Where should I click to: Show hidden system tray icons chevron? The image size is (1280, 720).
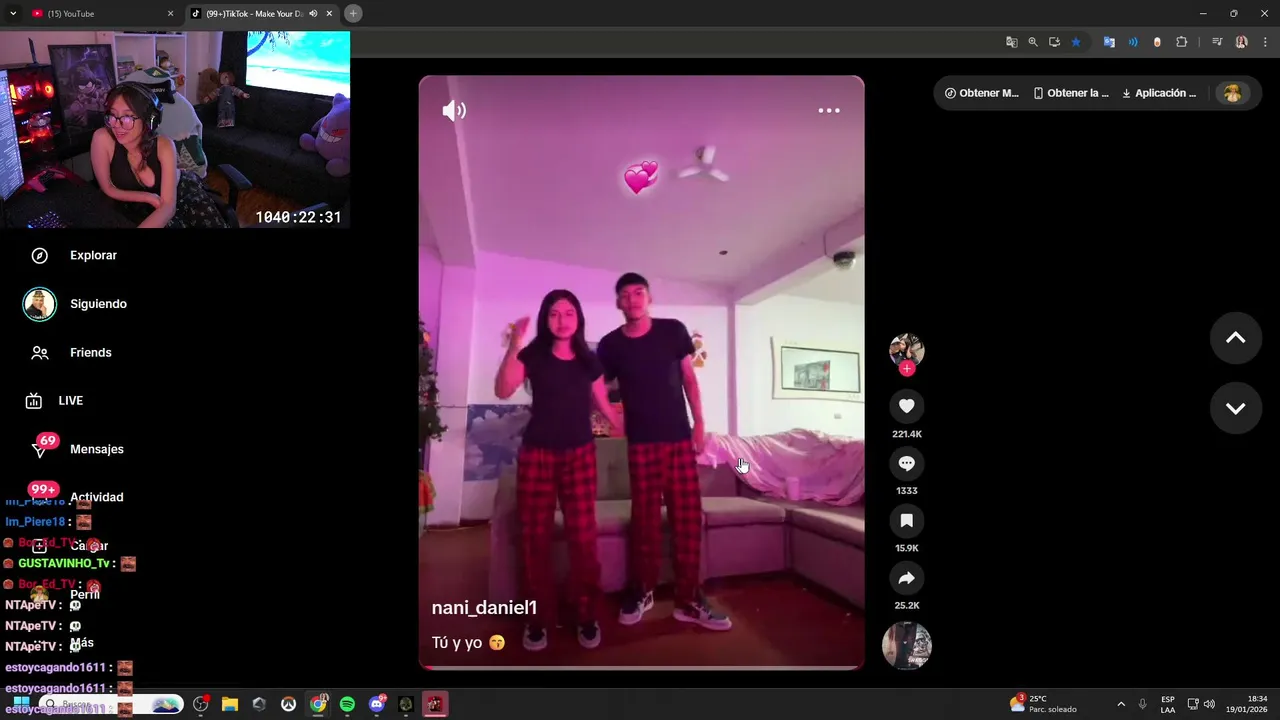1121,704
